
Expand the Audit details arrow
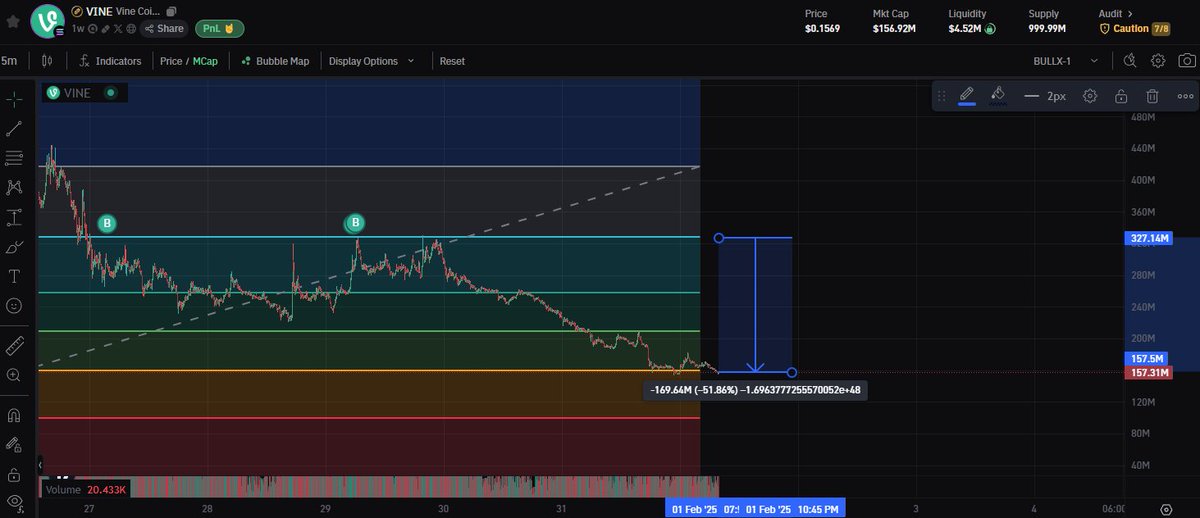pyautogui.click(x=1130, y=14)
